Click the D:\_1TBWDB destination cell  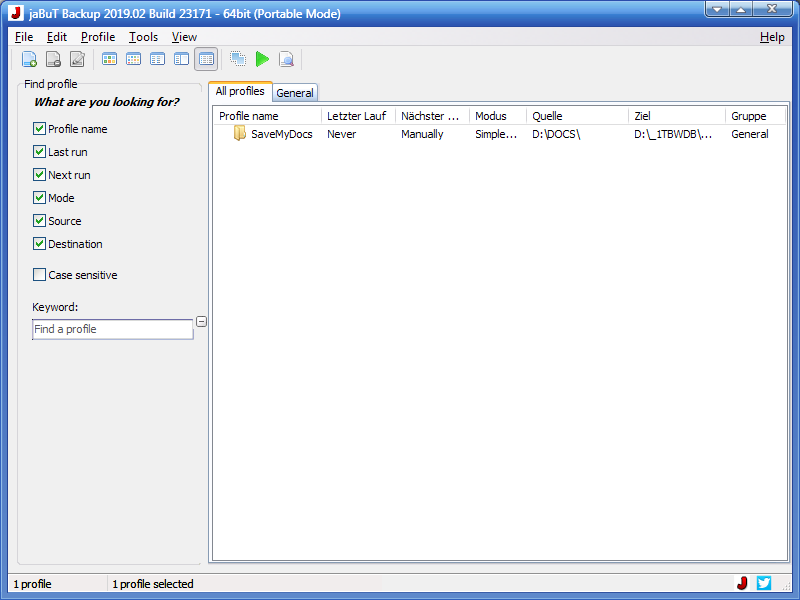coord(673,134)
